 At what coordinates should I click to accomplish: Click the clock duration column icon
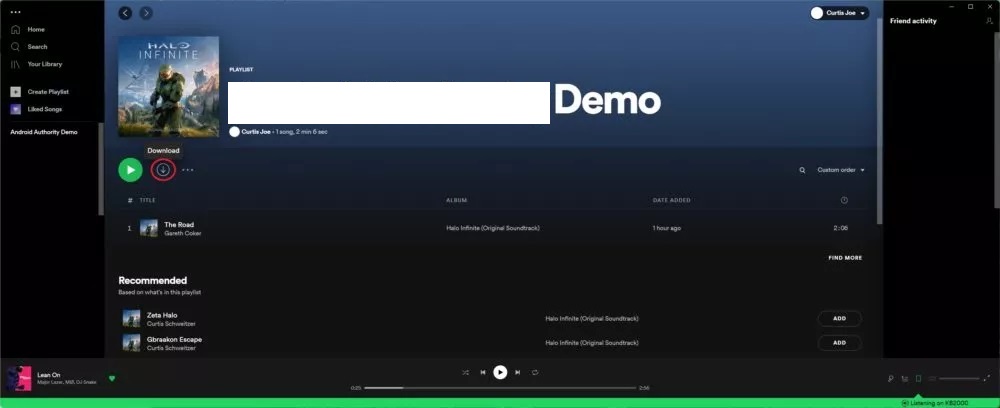pos(844,200)
